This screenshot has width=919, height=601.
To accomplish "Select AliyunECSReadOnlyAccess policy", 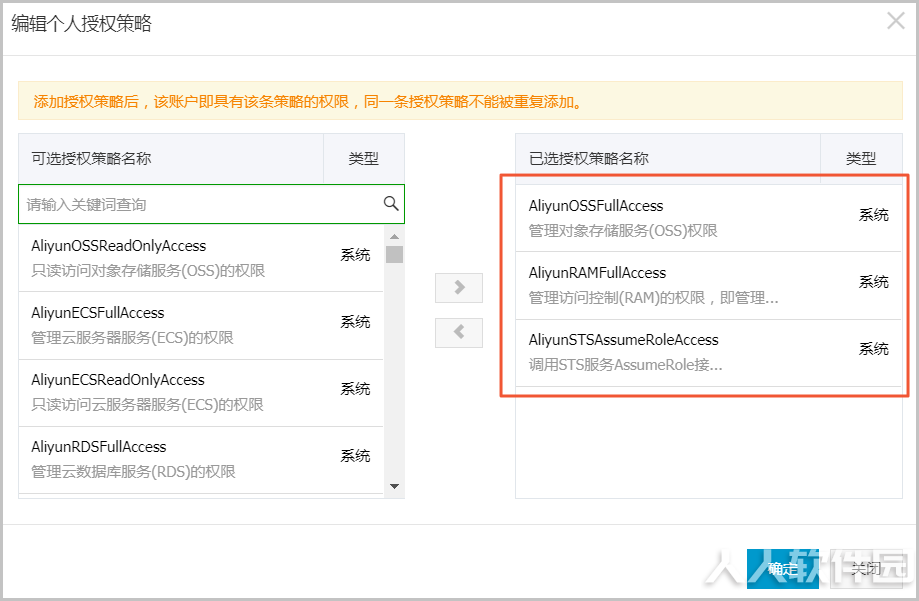I will pos(201,392).
